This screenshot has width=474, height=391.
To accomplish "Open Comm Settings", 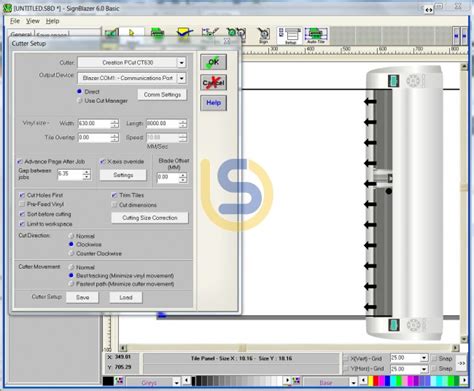I will (162, 95).
